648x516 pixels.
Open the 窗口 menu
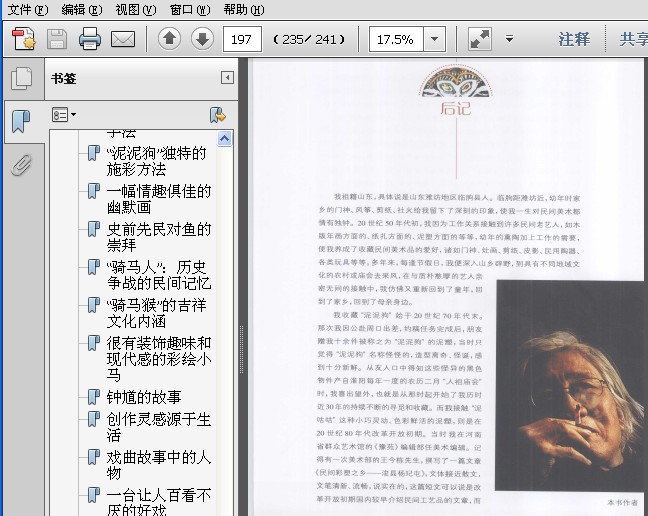(x=190, y=9)
